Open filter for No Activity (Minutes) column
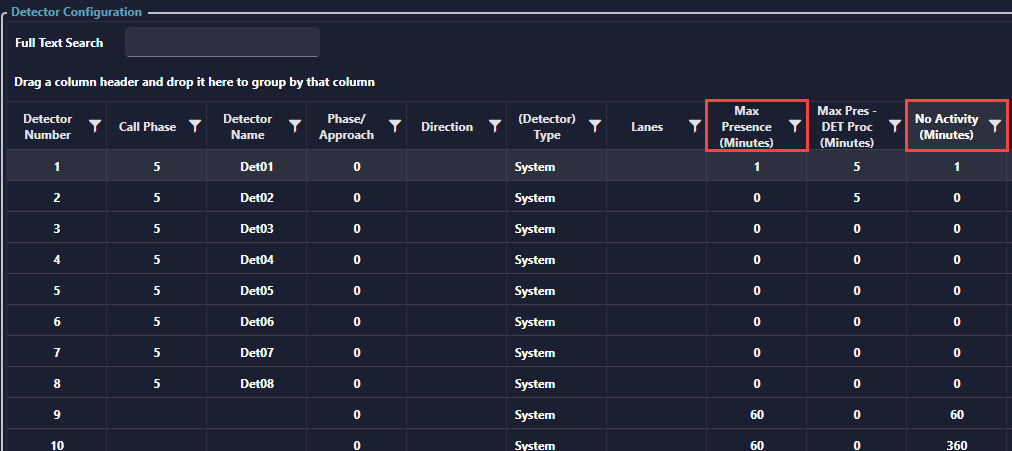Viewport: 1012px width, 451px height. [995, 126]
